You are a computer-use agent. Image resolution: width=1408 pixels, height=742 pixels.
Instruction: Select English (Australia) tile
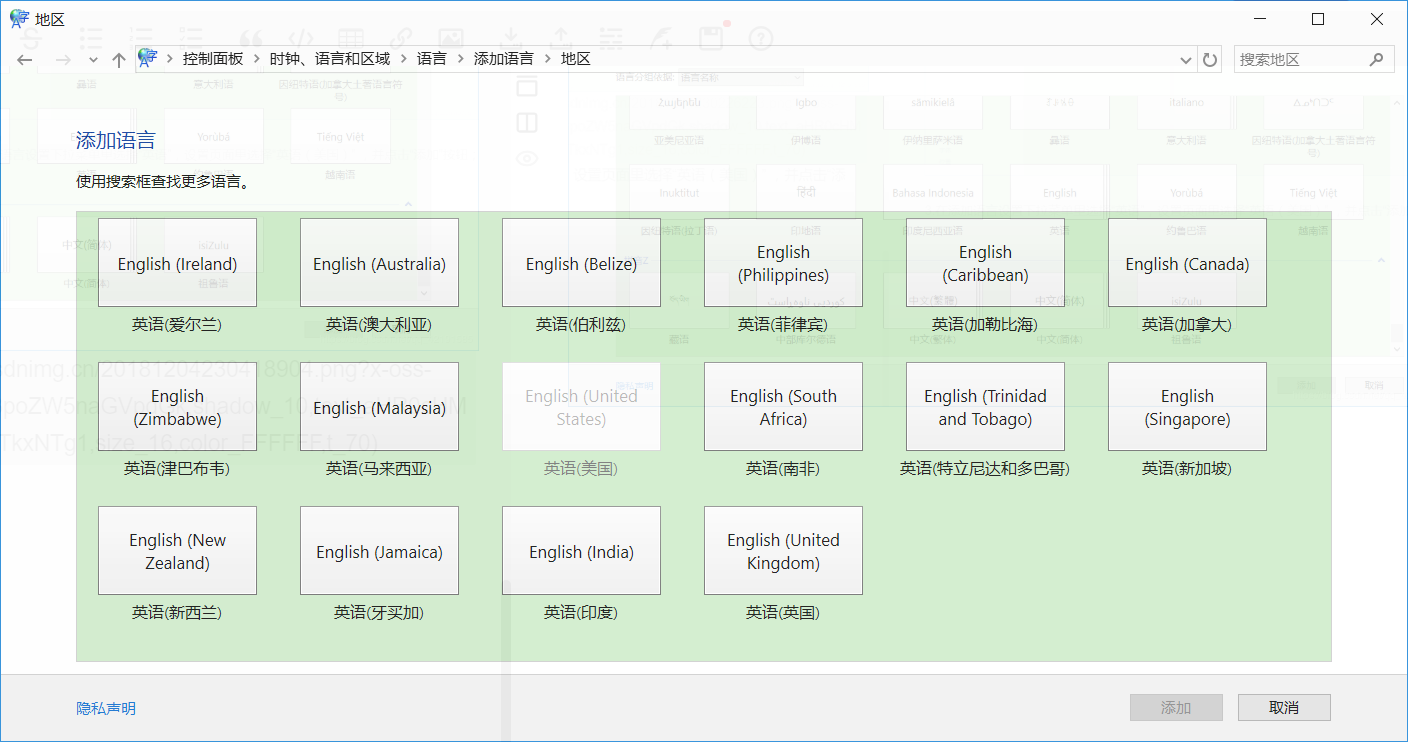(x=379, y=263)
